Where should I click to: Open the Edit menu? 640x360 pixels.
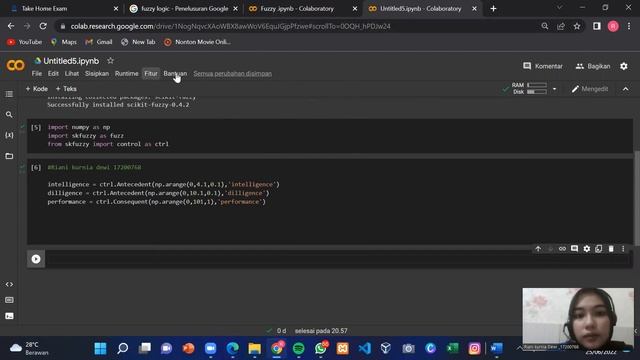click(53, 73)
